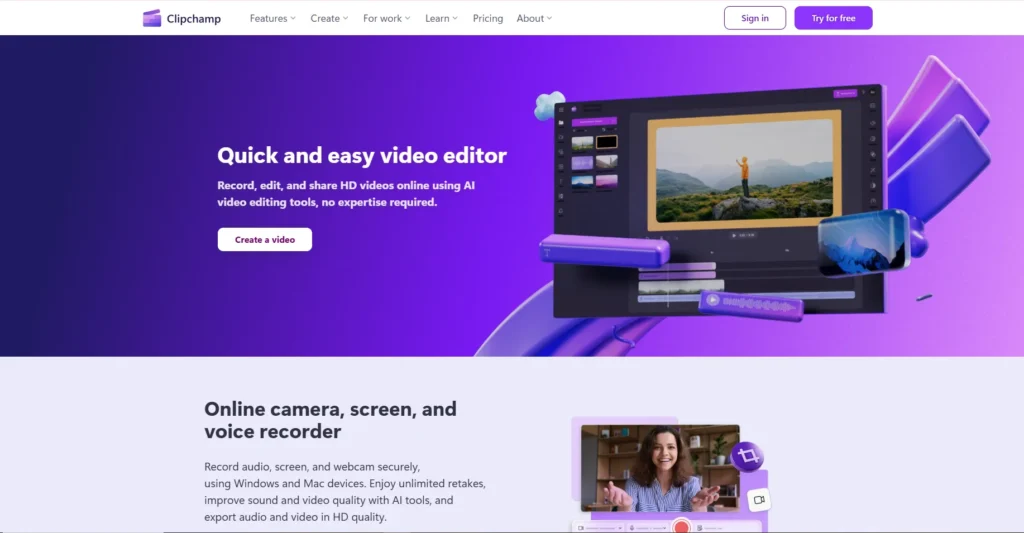Click the cloud icon beside the editor mockup
Viewport: 1024px width, 533px height.
(549, 105)
